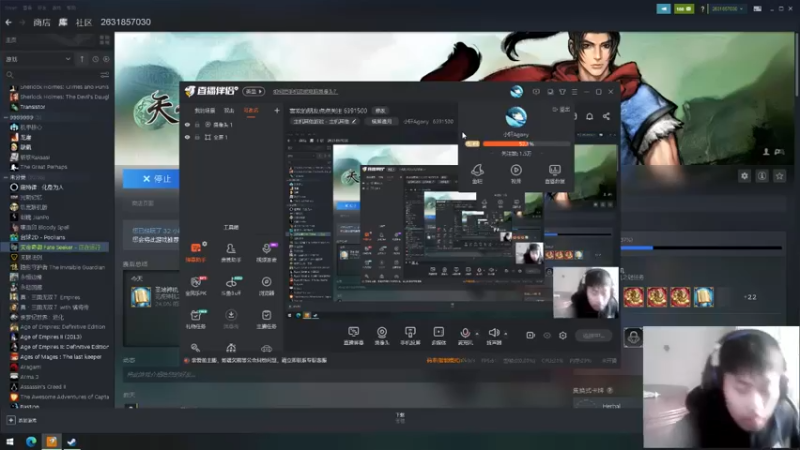Viewport: 800px width, 450px height.
Task: Open streaming settings gear icon
Action: (563, 335)
